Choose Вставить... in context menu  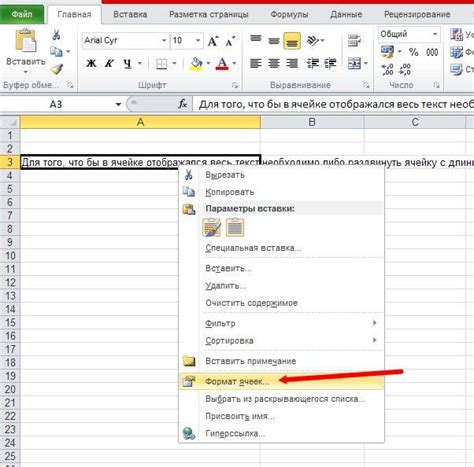(281, 268)
